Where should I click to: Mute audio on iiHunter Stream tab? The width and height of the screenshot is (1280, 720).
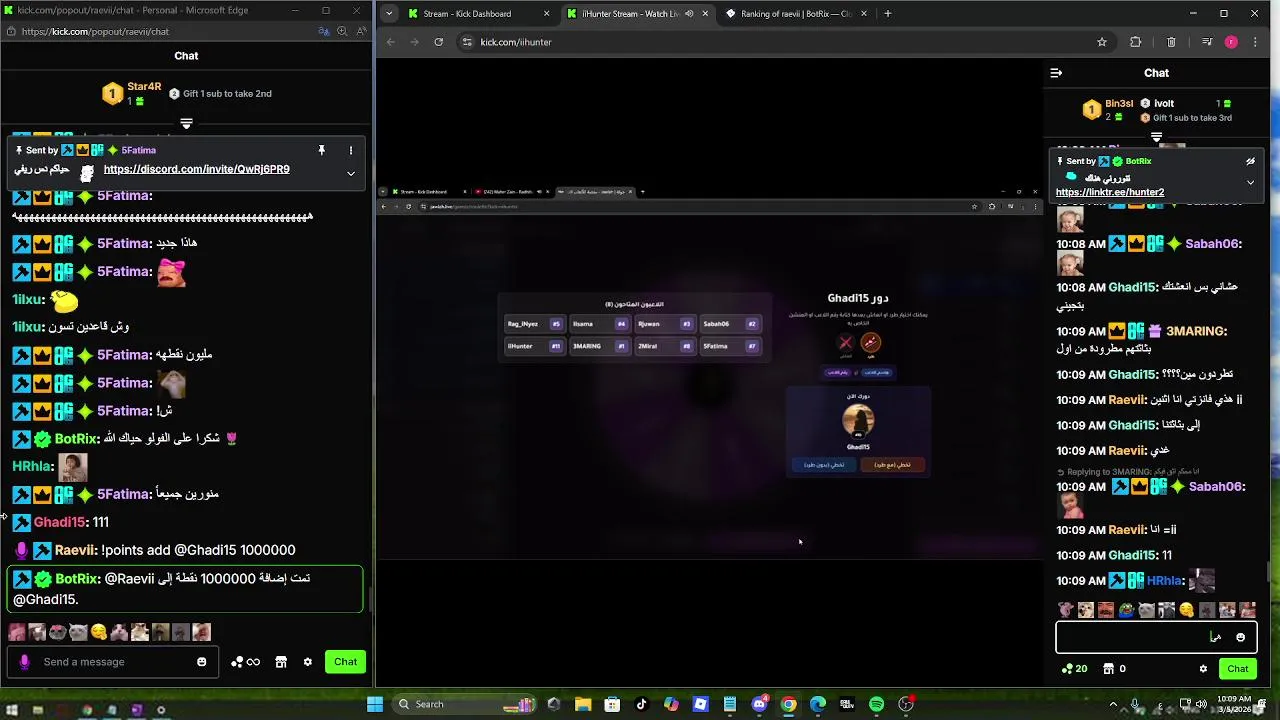click(x=689, y=14)
